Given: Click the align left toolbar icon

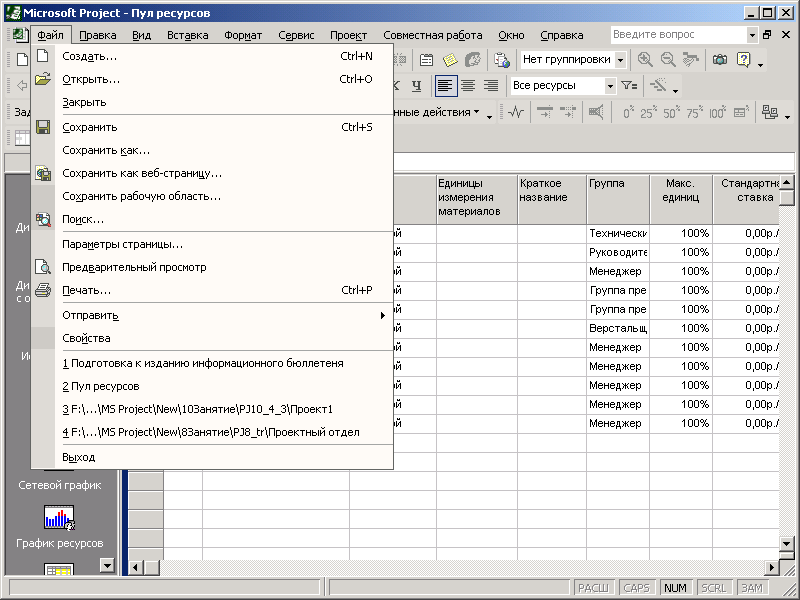Looking at the screenshot, I should (x=445, y=86).
